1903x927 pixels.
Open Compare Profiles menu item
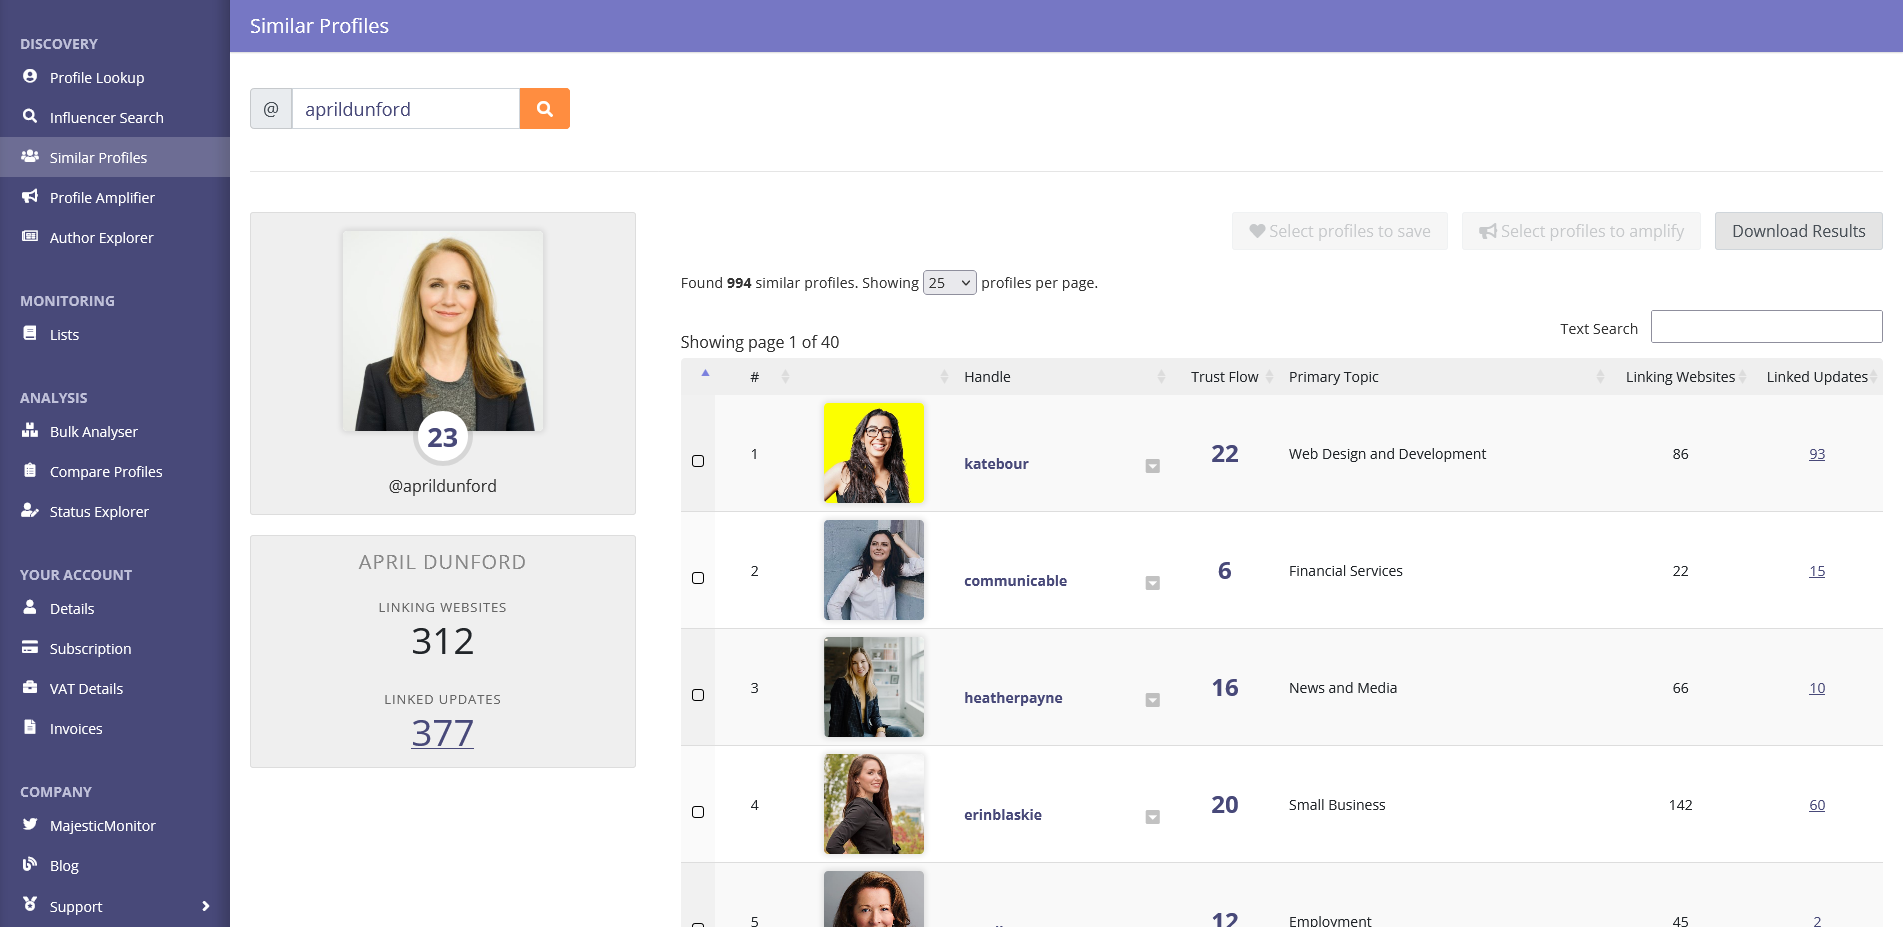115,471
